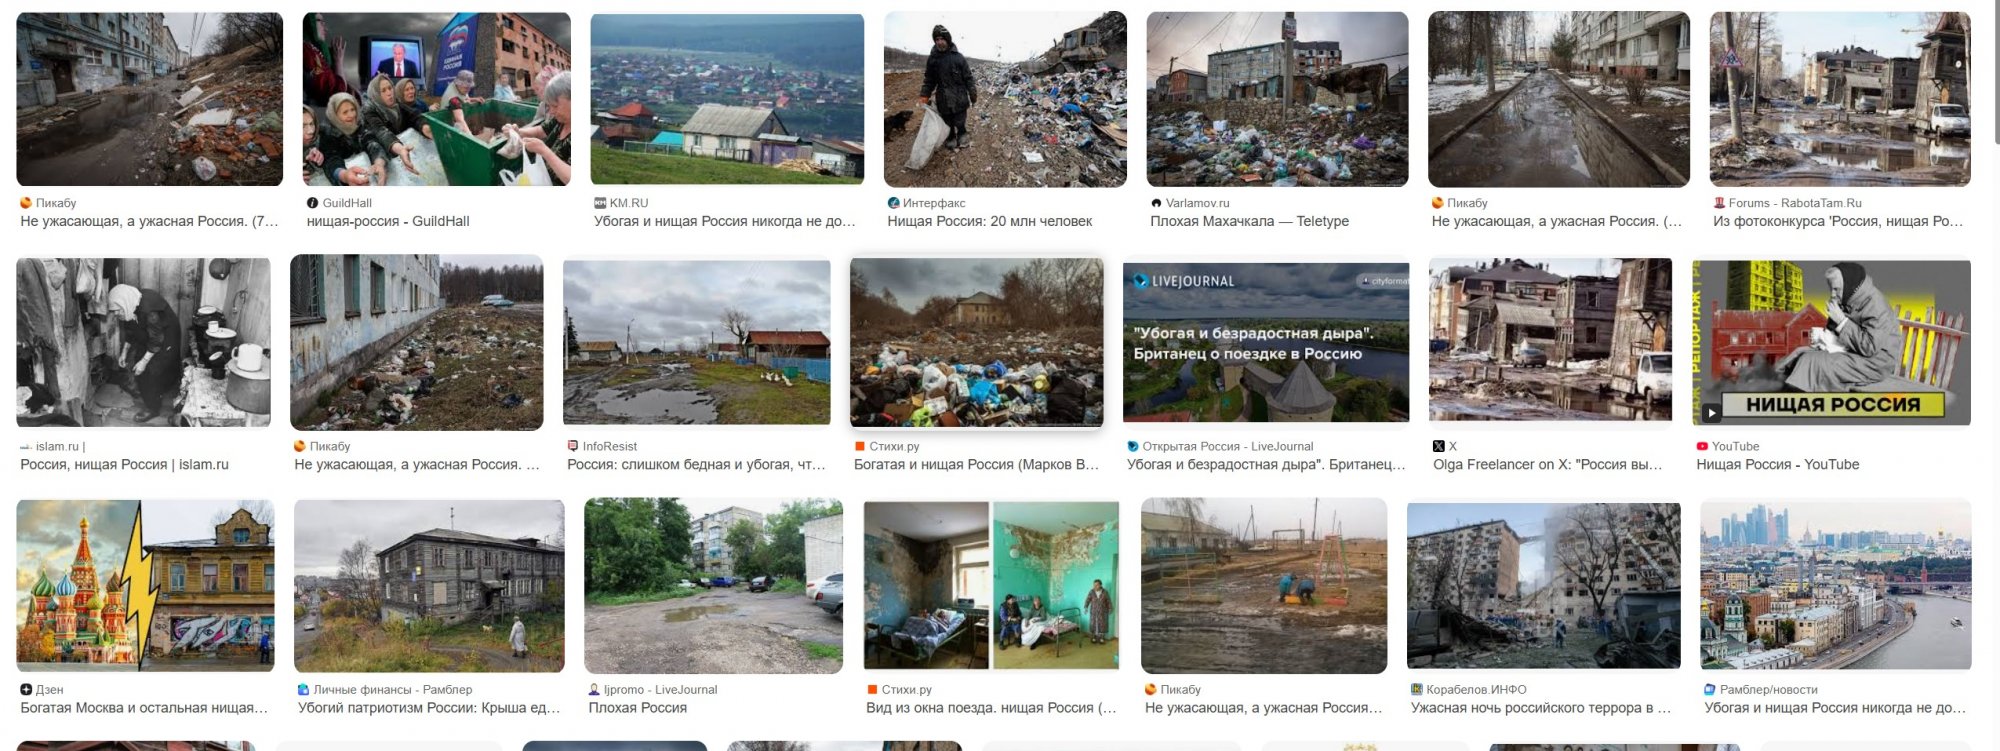Open link 'Нищая Россия: 20 млн человек'
Image resolution: width=2000 pixels, height=751 pixels.
click(x=990, y=221)
